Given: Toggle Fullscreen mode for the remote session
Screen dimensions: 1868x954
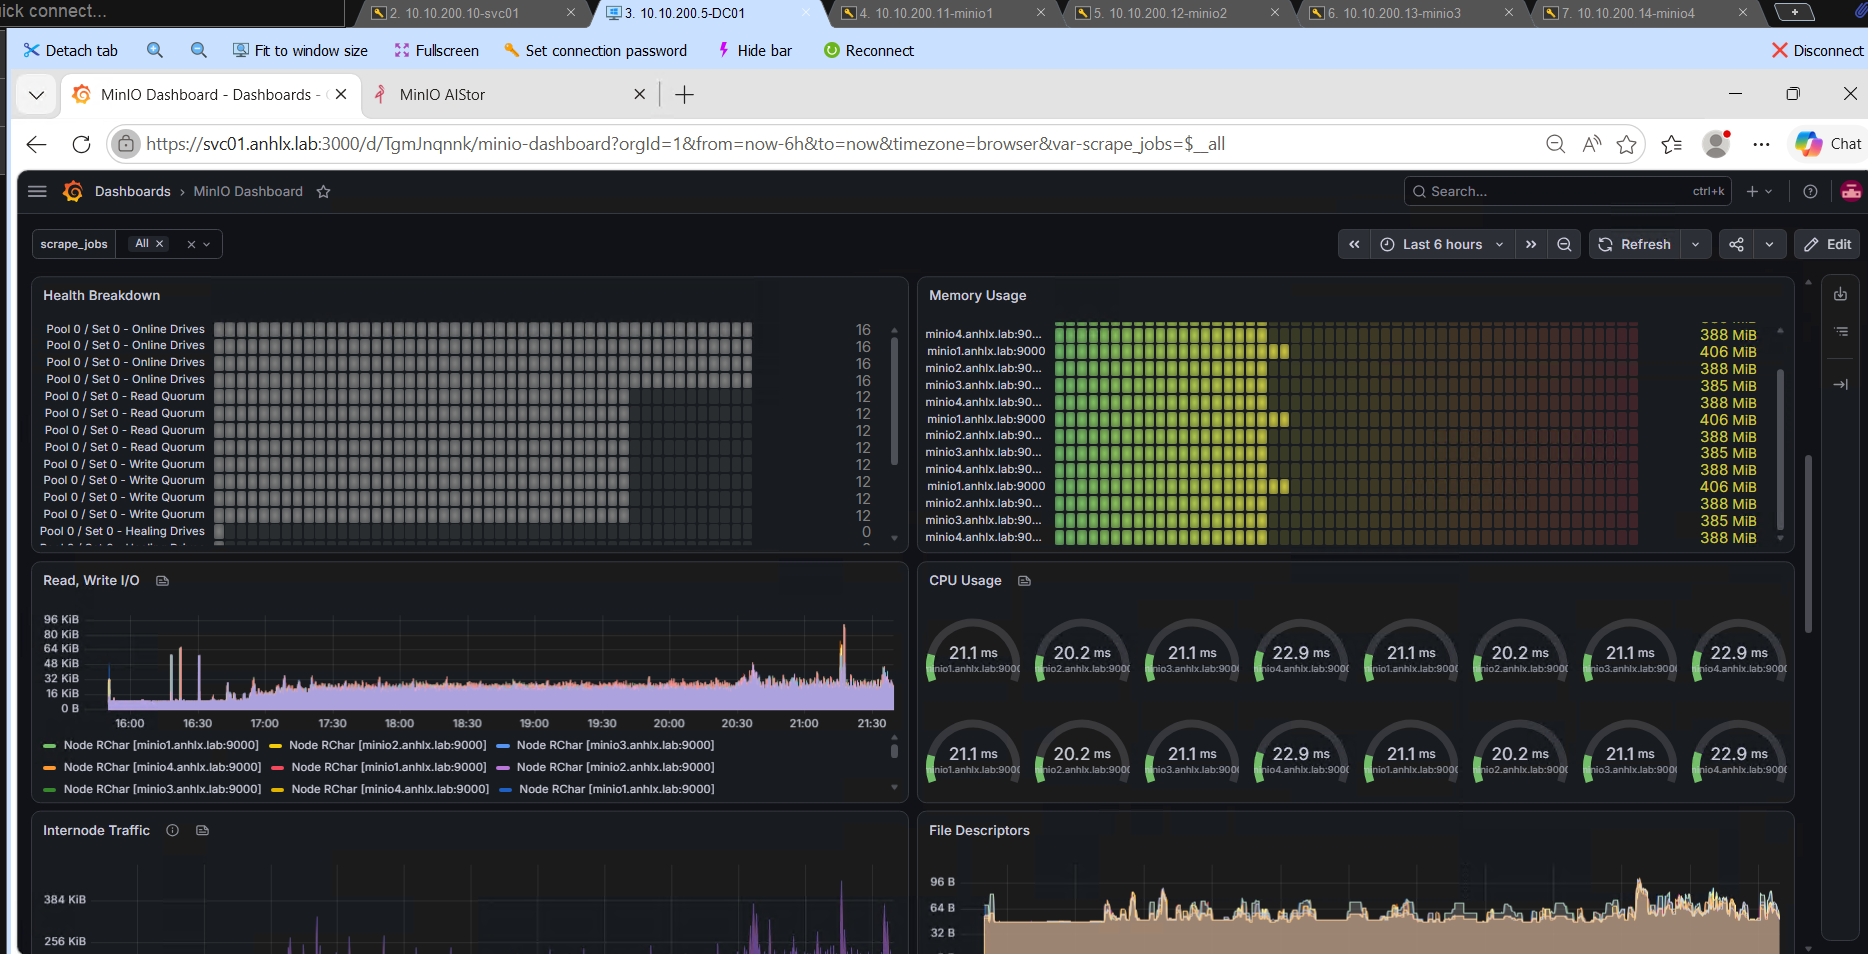Looking at the screenshot, I should tap(436, 50).
